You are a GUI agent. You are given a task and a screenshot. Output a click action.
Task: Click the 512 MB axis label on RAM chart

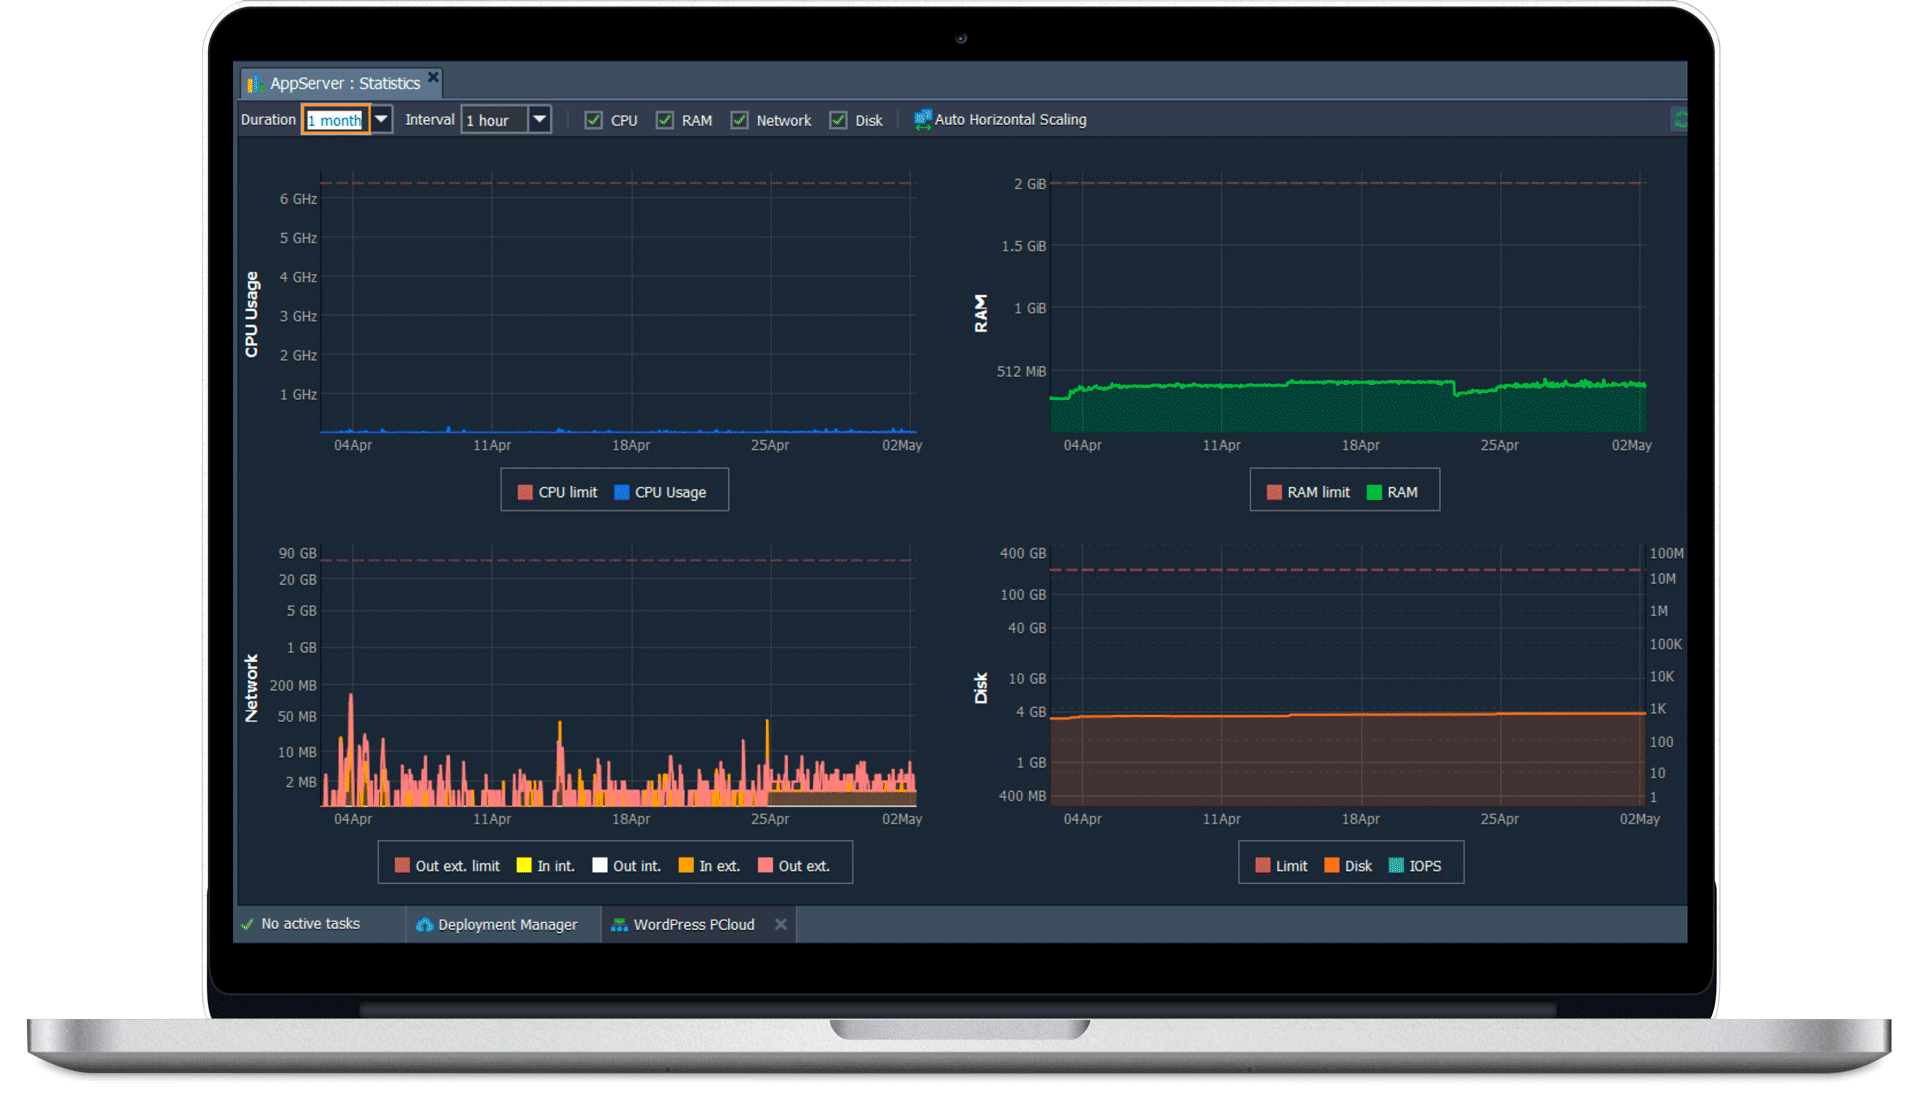click(x=1021, y=371)
